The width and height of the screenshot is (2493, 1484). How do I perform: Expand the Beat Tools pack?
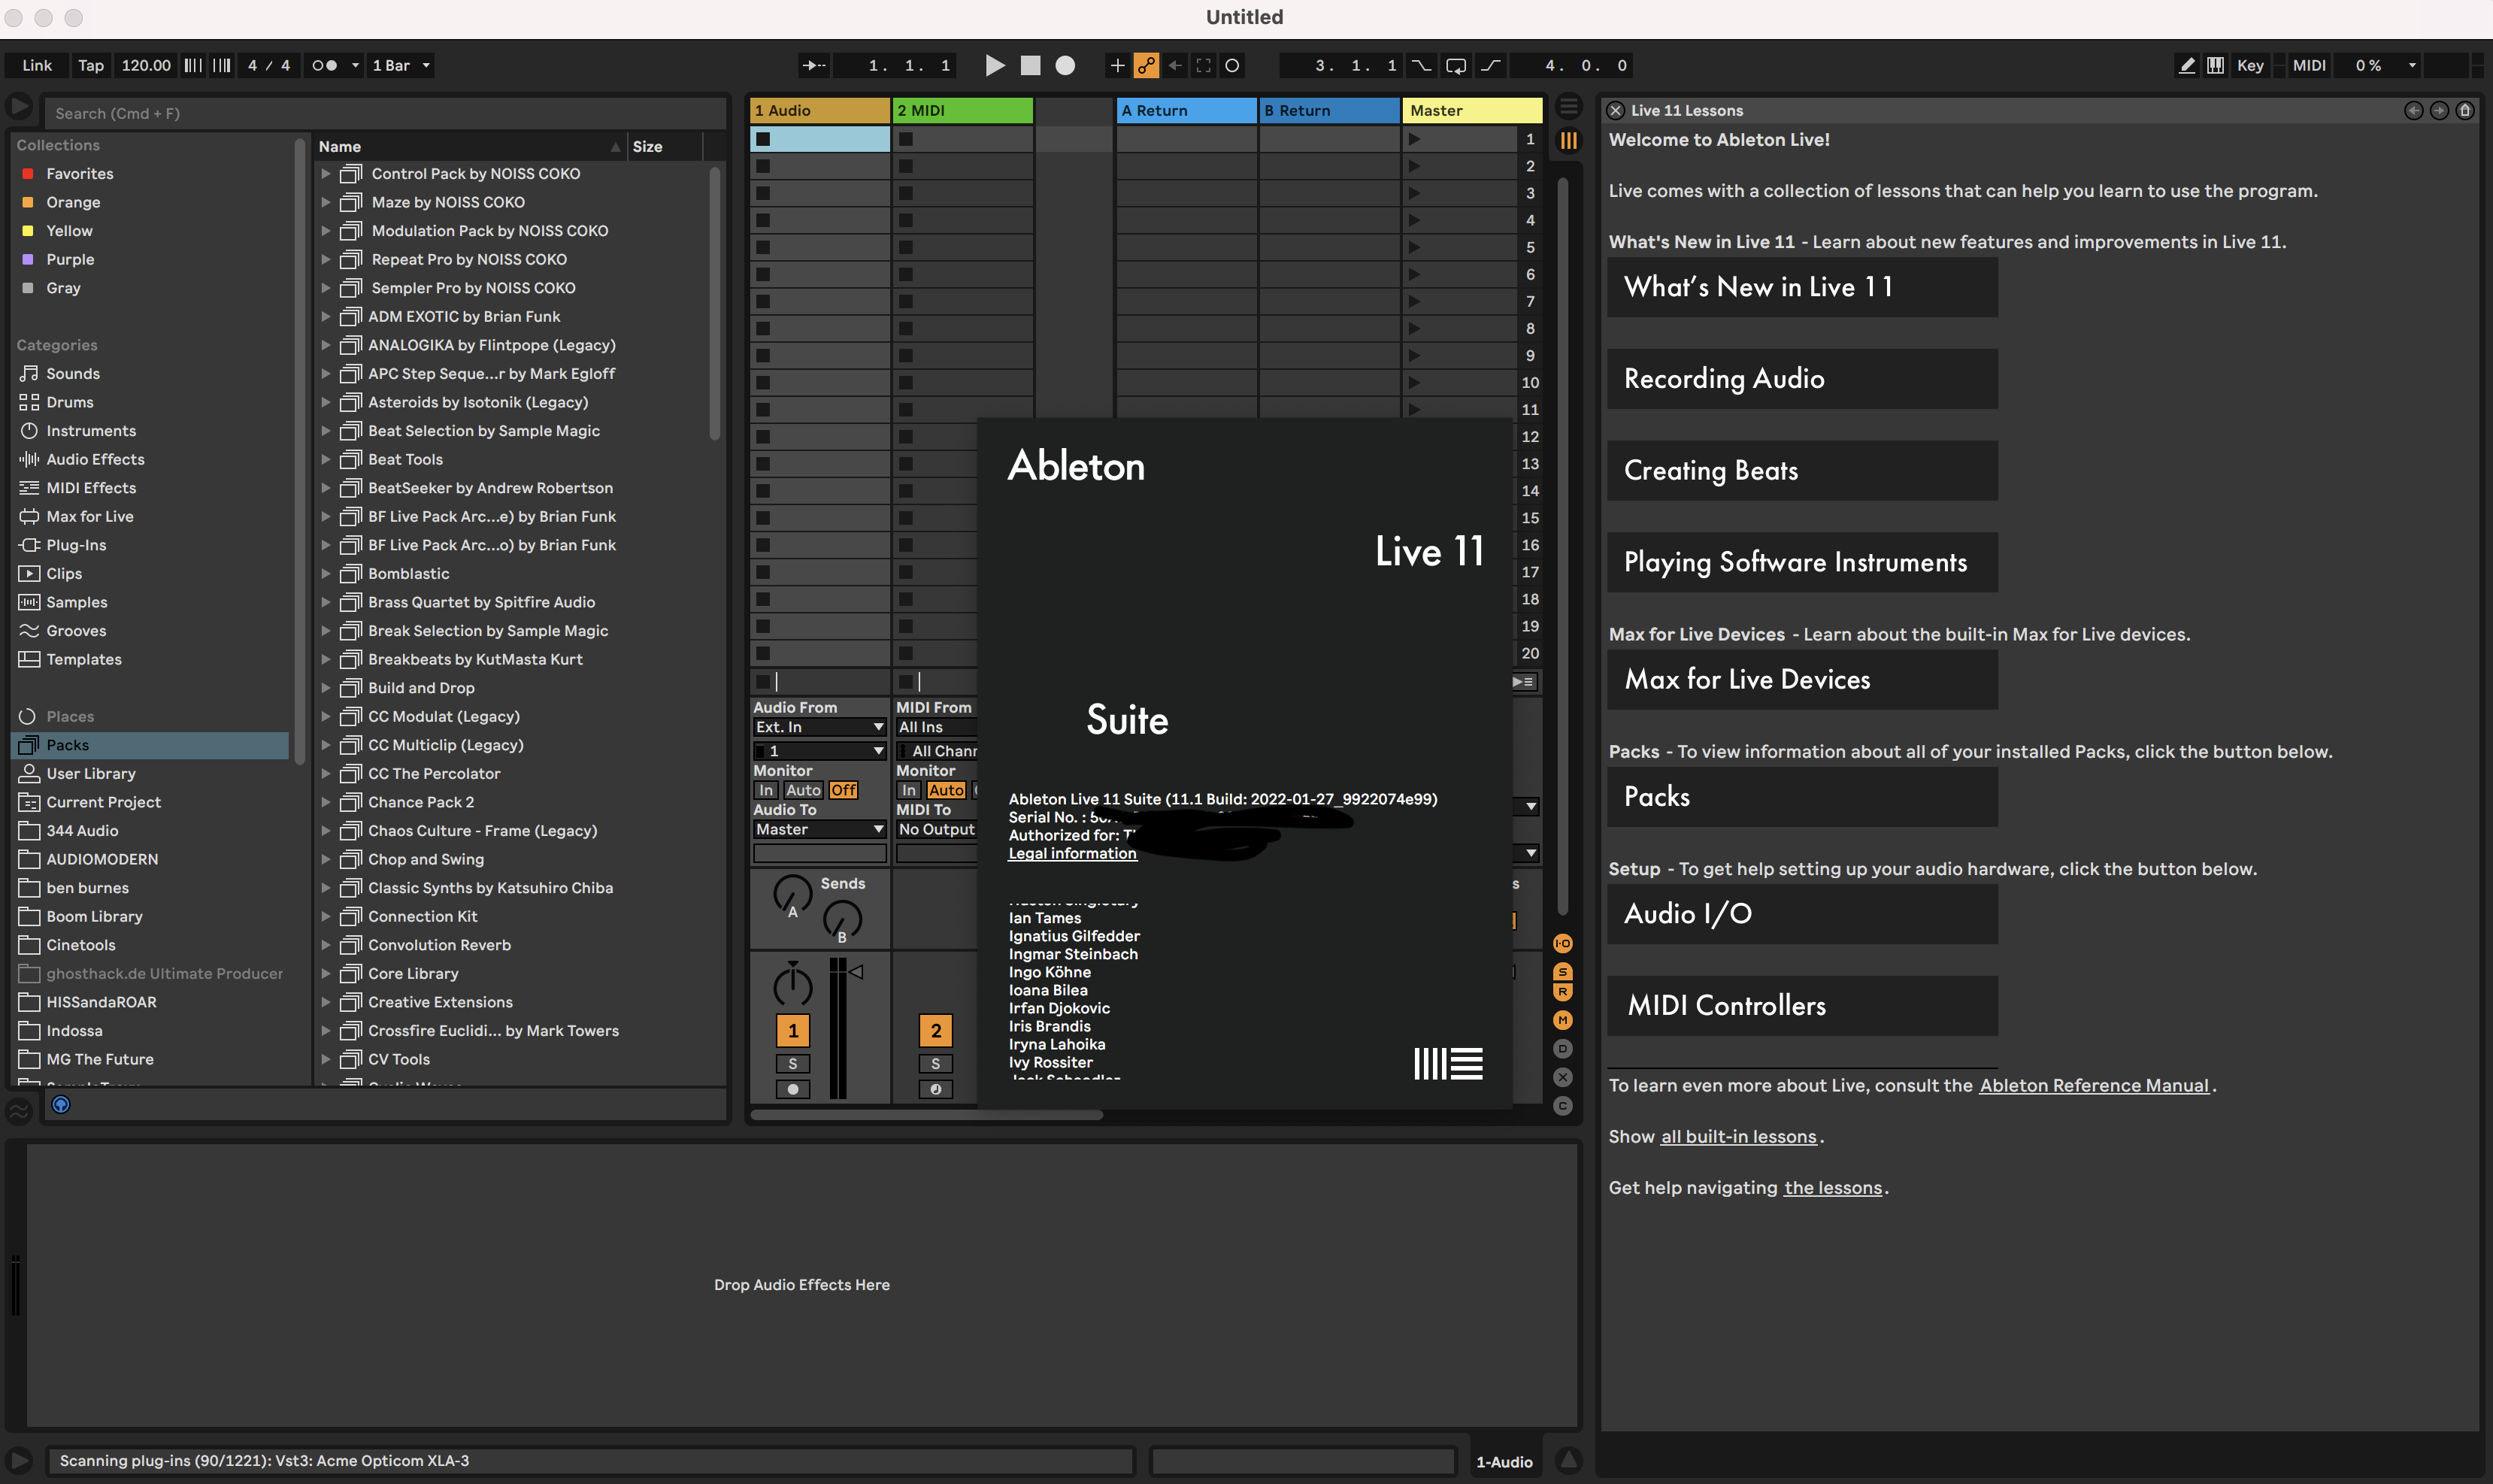pos(325,459)
